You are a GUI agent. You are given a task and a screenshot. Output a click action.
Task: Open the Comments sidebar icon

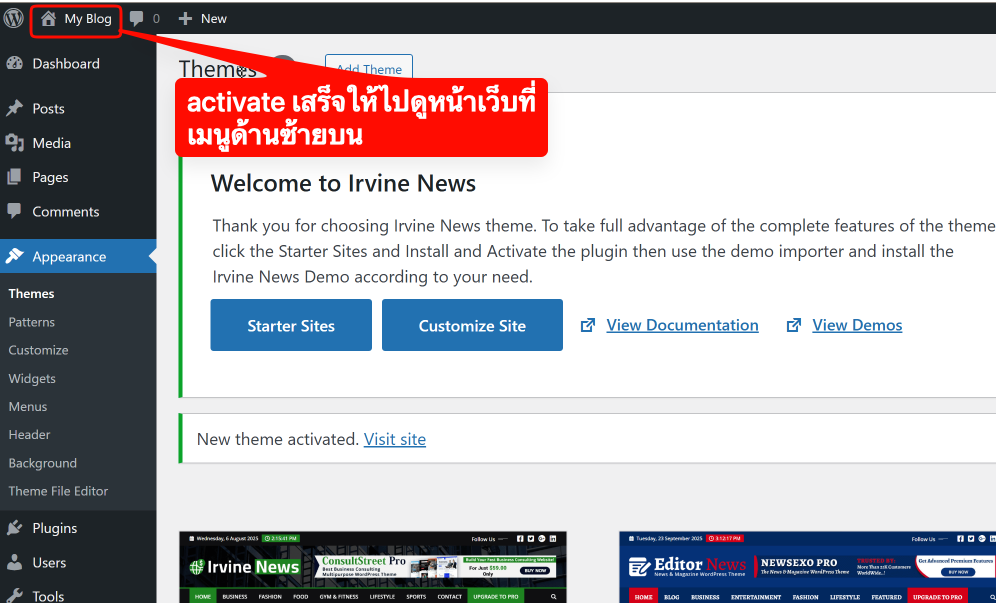click(15, 211)
